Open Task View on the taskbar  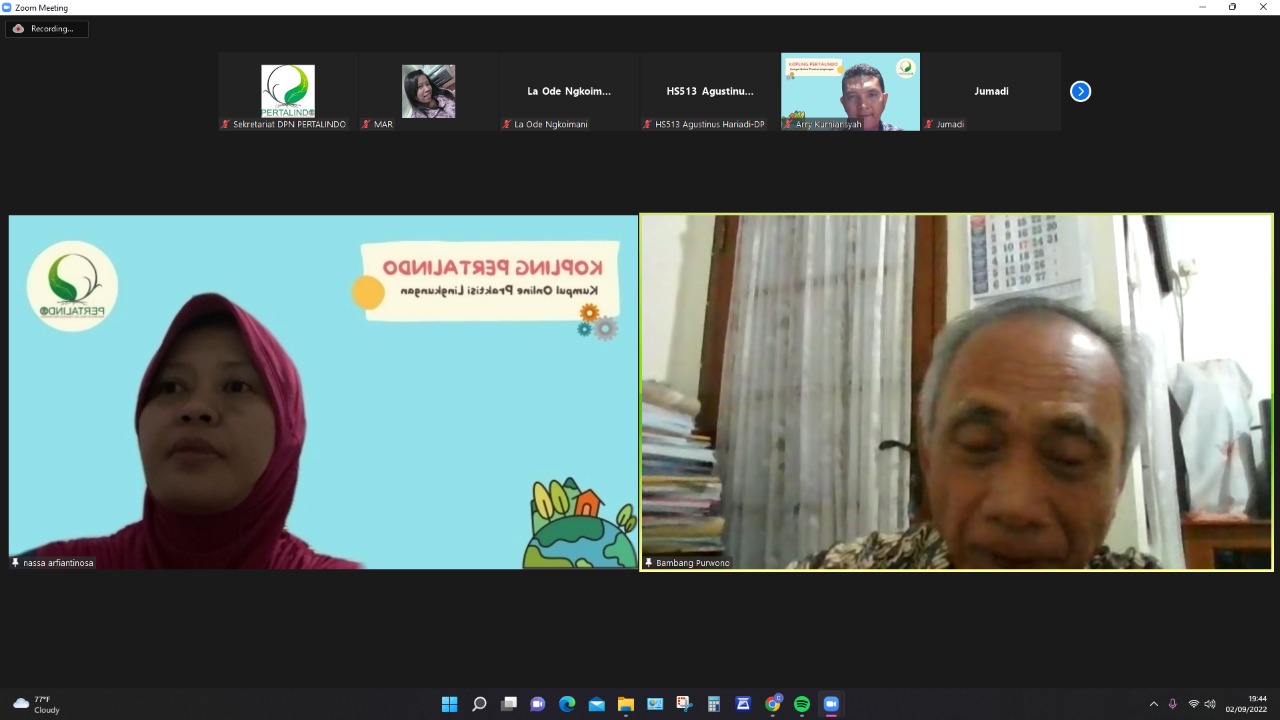coord(509,704)
